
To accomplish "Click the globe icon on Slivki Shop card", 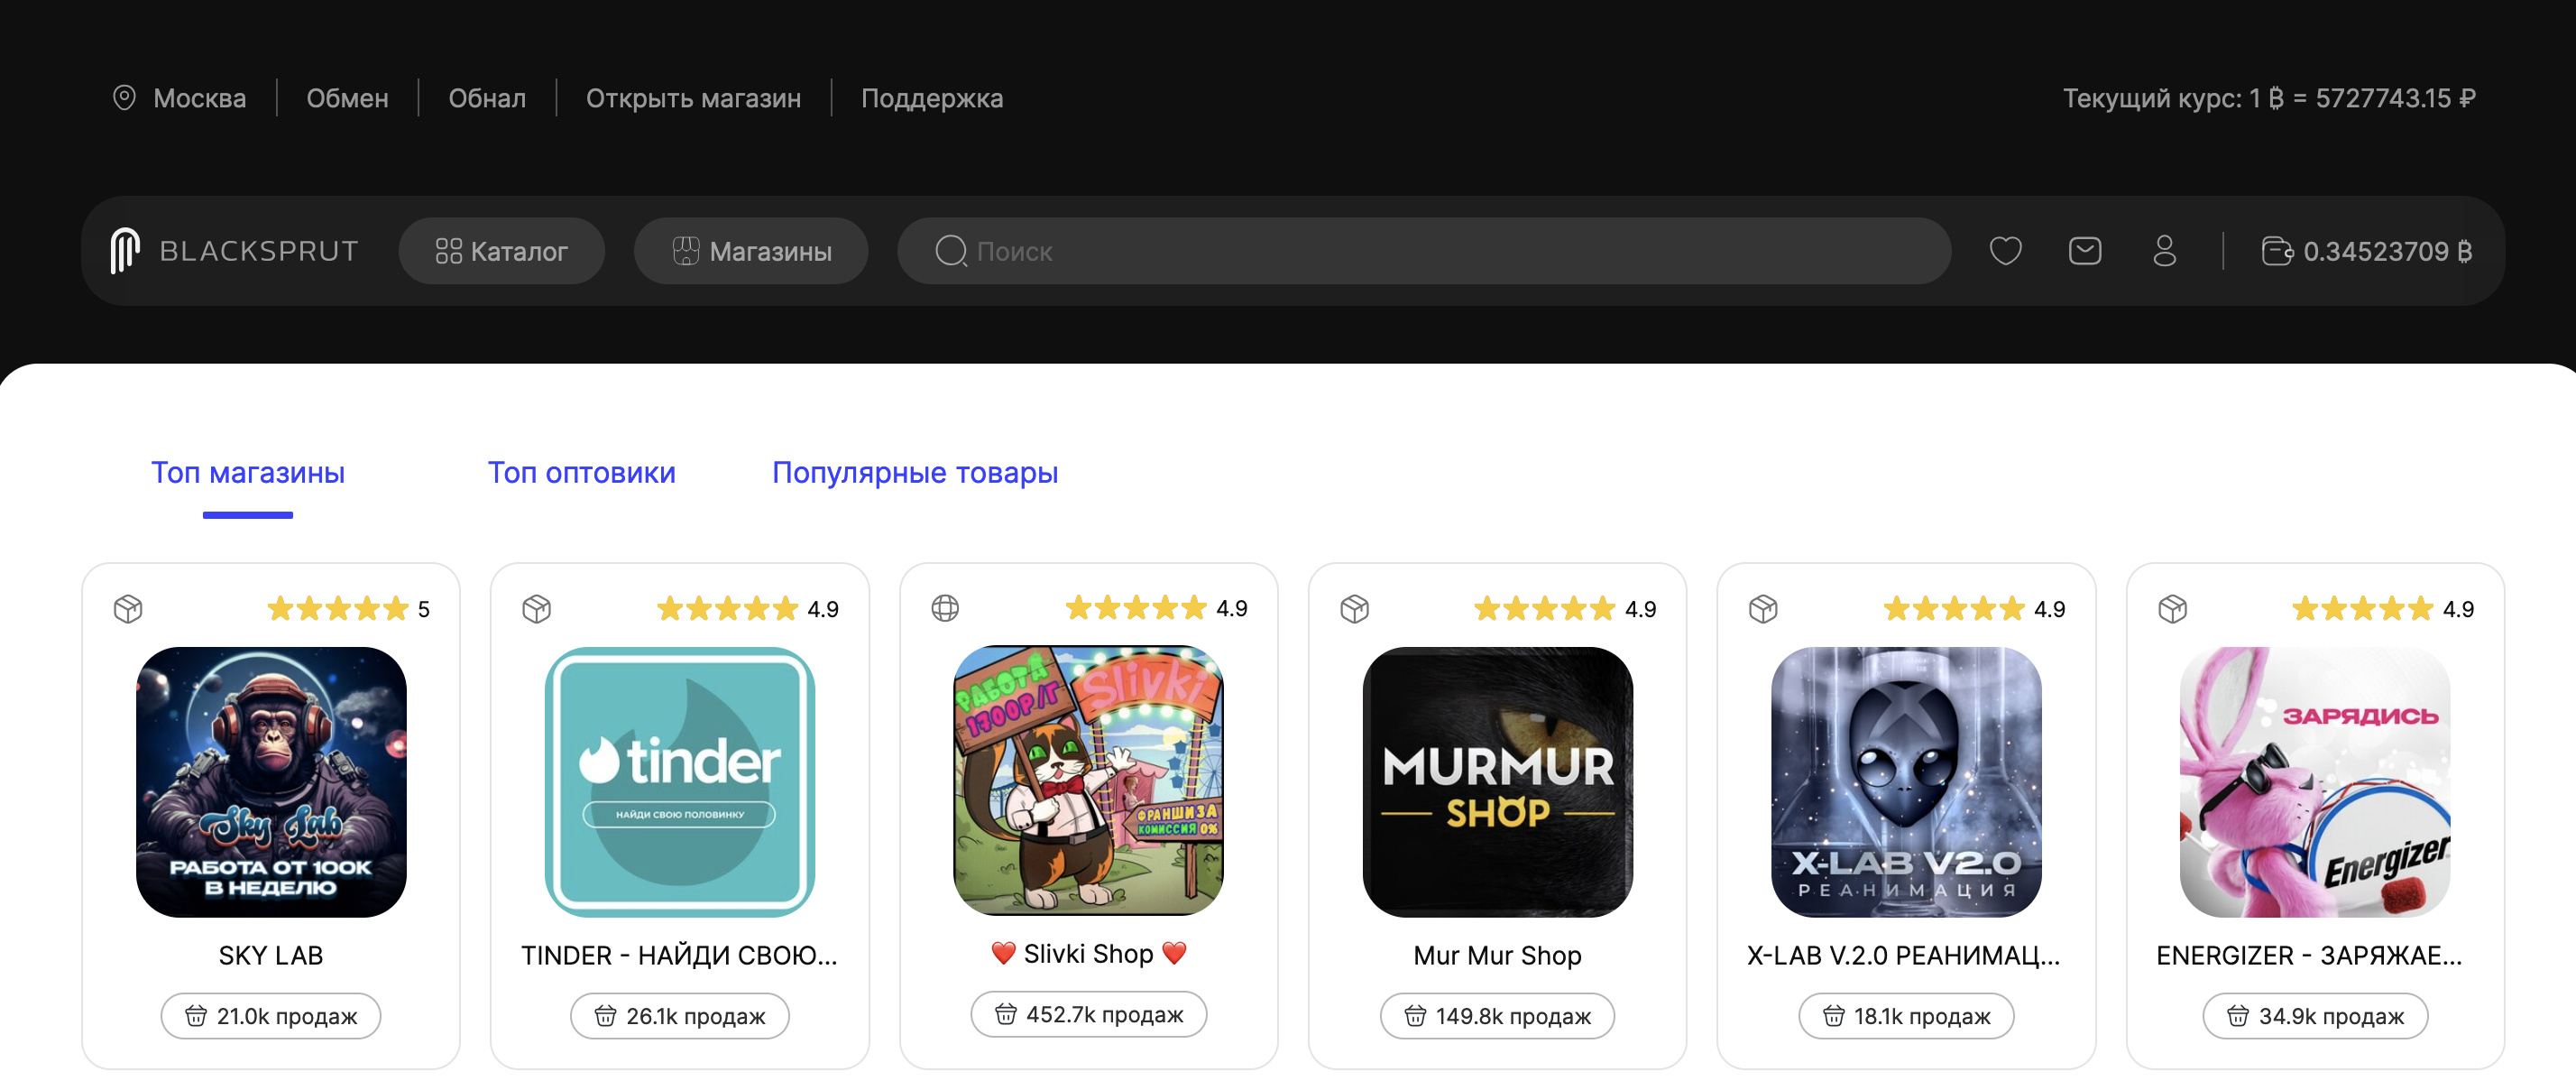I will tap(945, 607).
